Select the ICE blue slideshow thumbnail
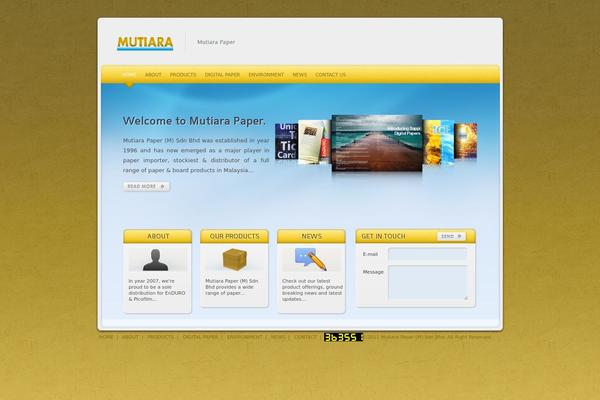The width and height of the screenshot is (600, 400). point(447,142)
